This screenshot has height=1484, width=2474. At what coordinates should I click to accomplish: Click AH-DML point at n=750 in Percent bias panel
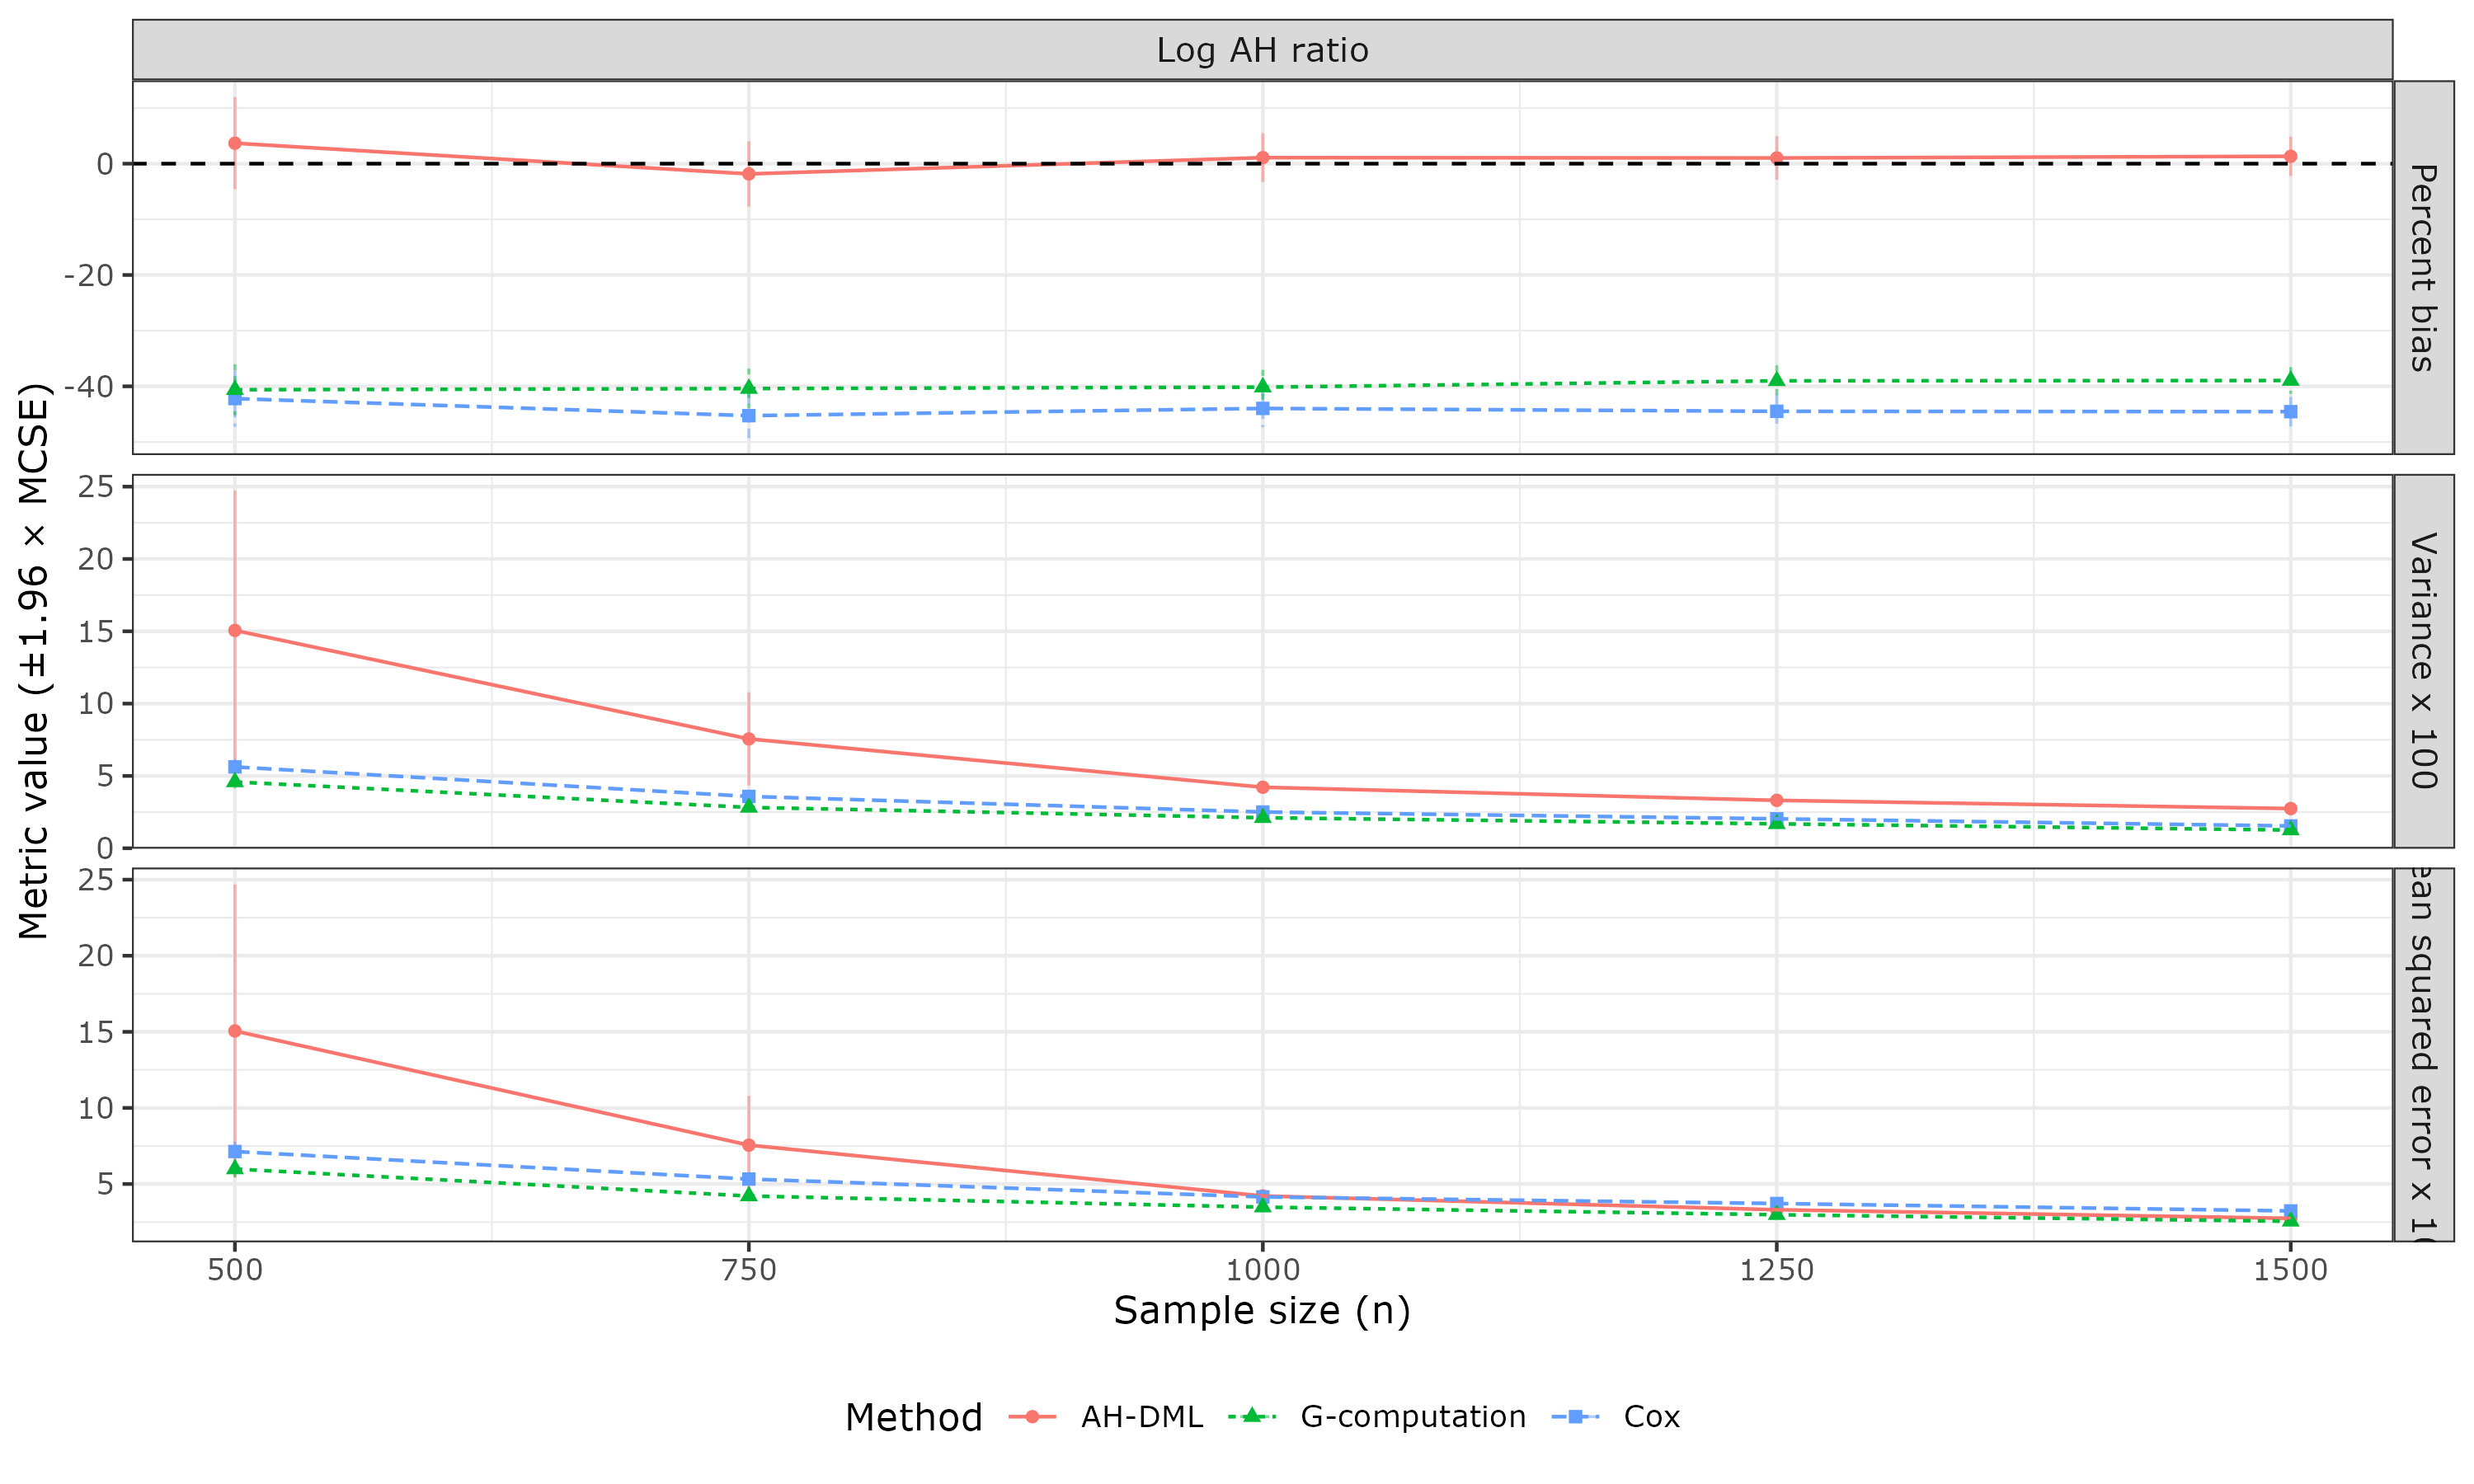click(749, 174)
